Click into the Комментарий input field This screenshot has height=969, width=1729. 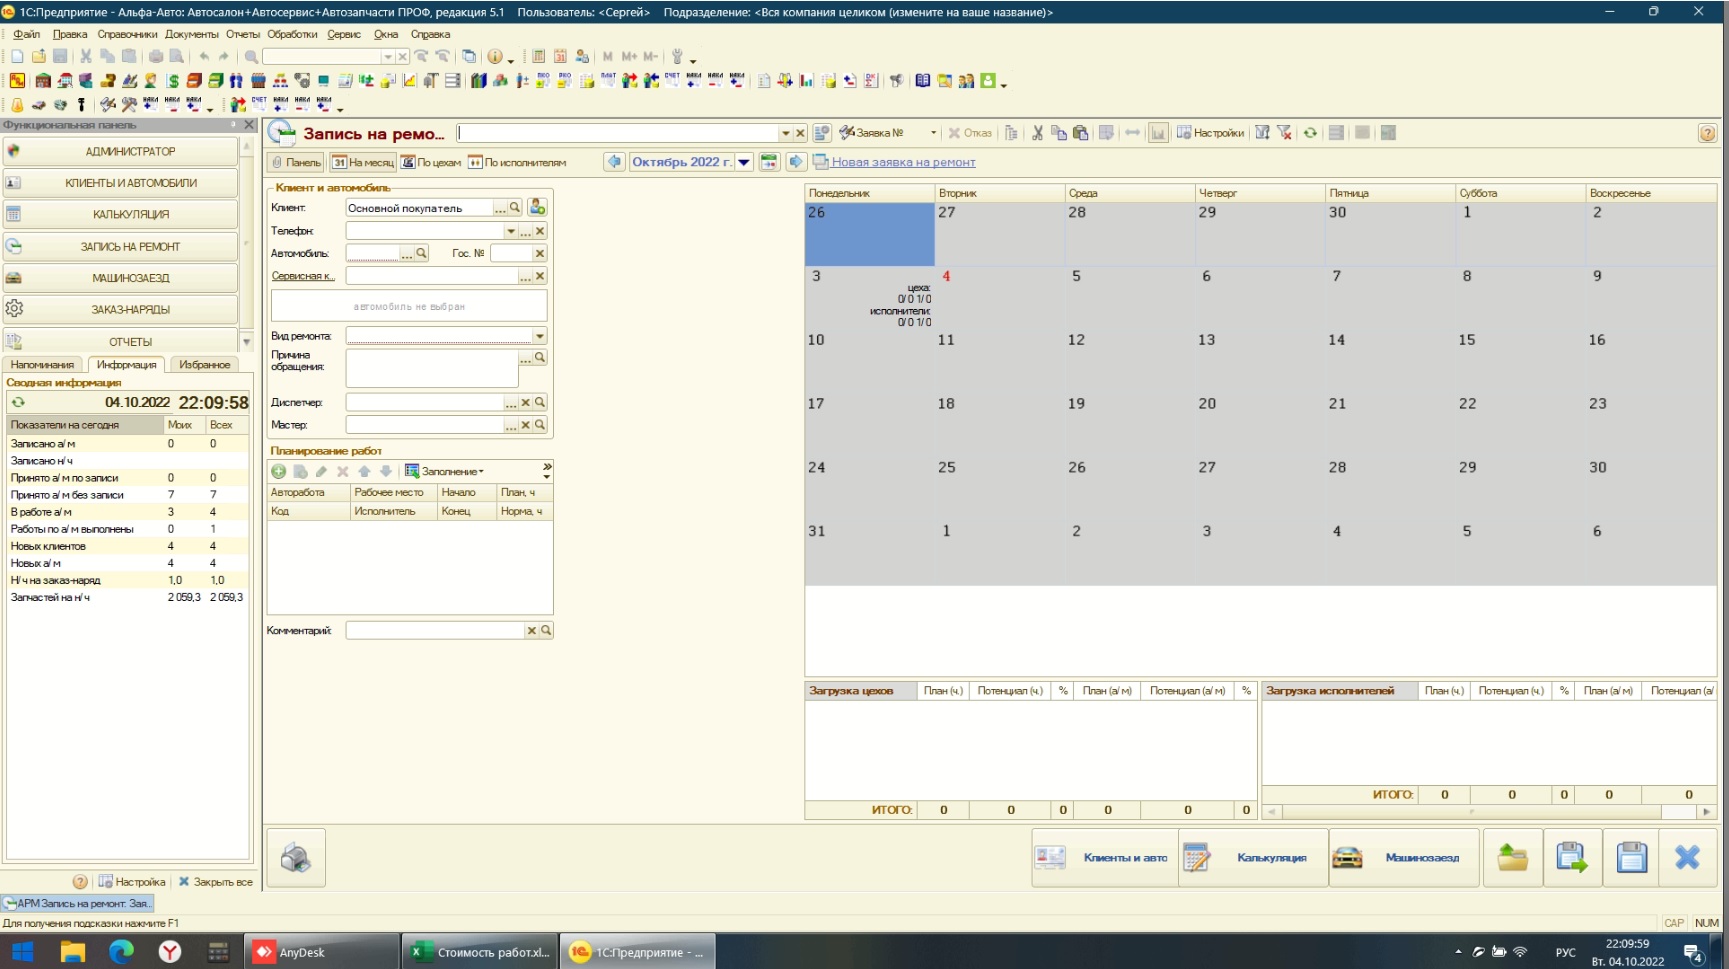(435, 630)
